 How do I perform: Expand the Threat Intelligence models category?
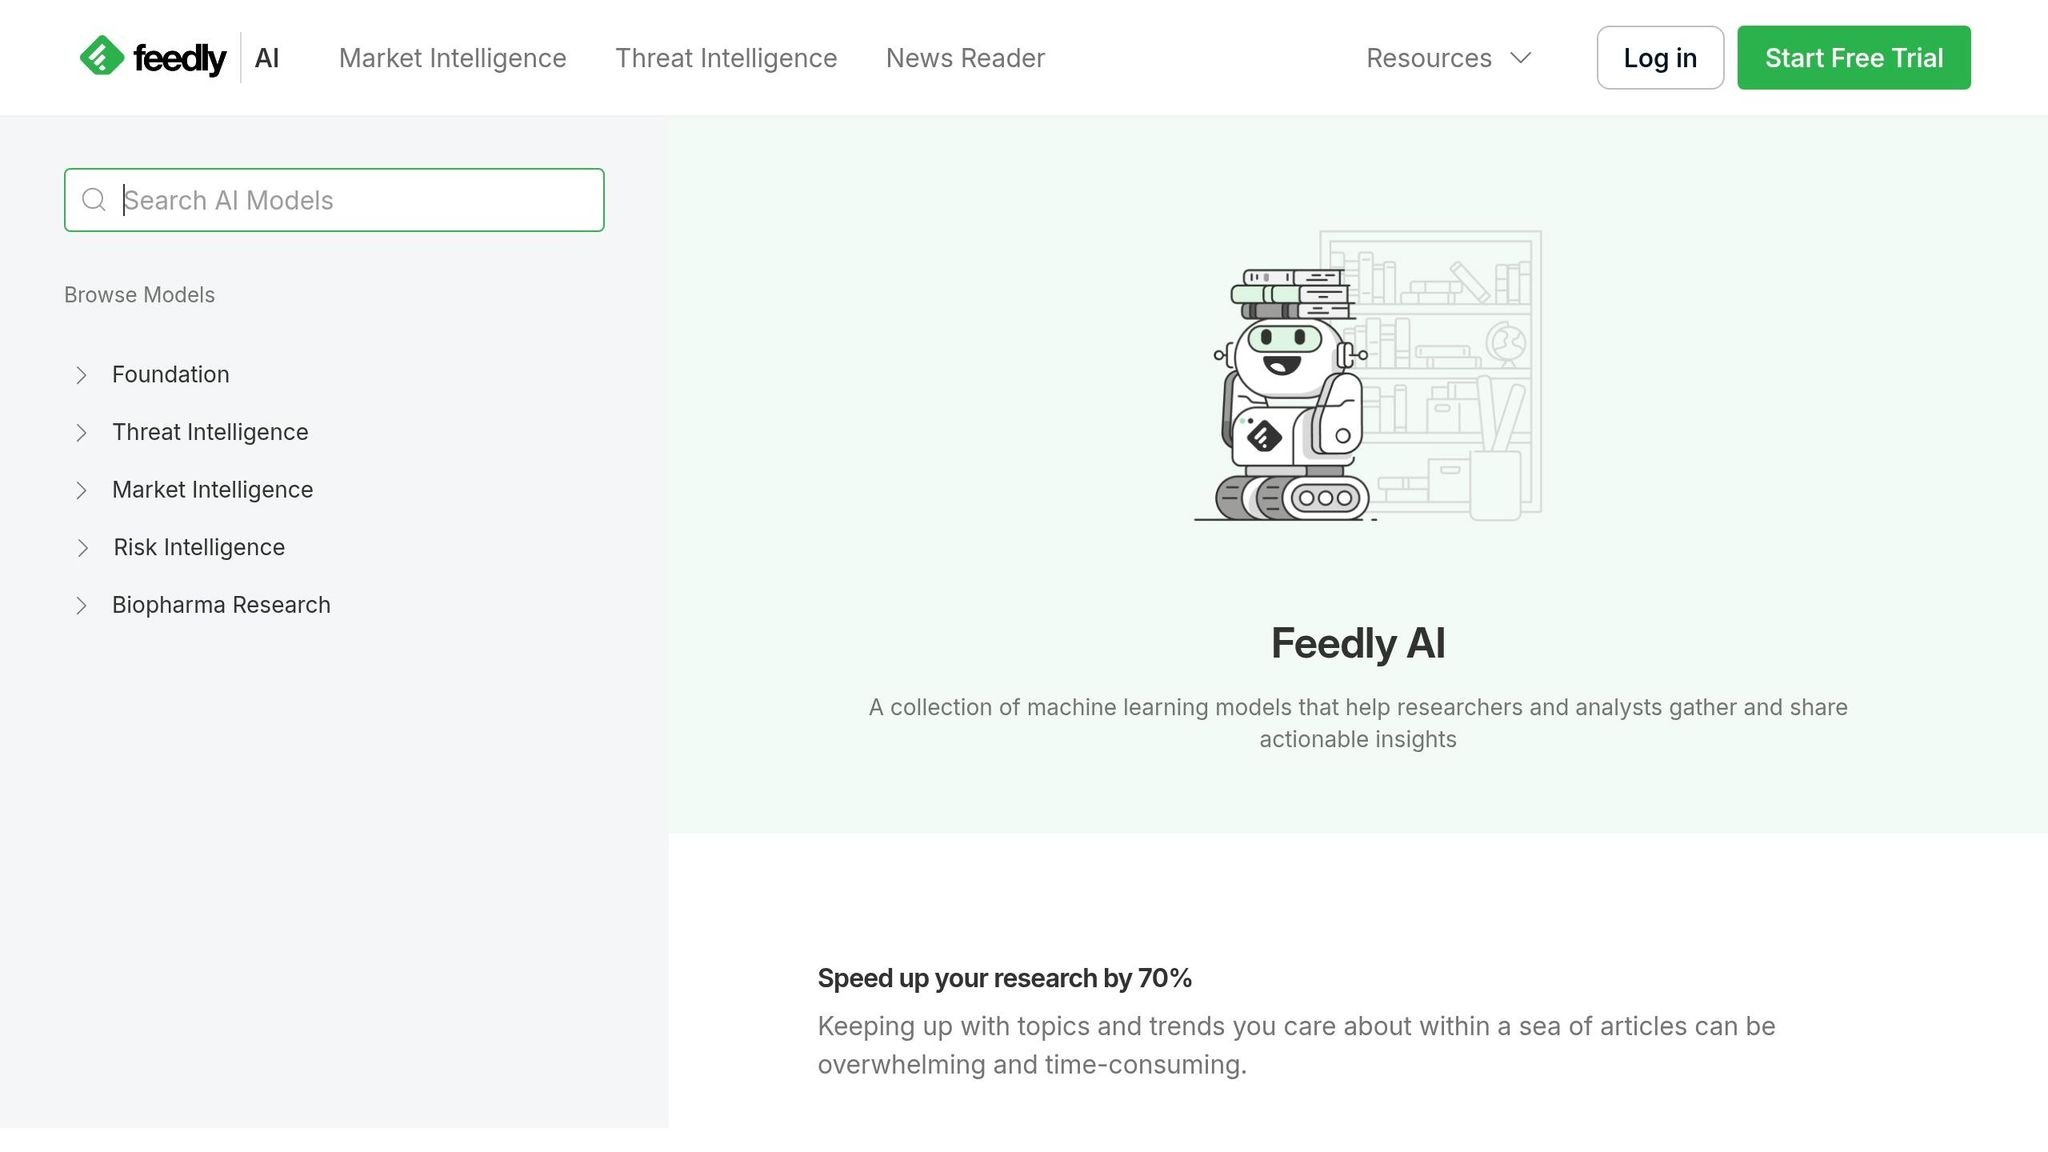tap(210, 432)
